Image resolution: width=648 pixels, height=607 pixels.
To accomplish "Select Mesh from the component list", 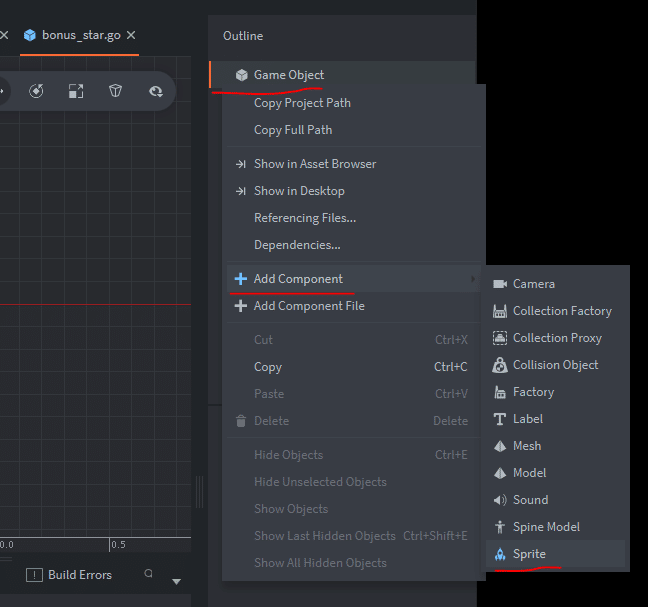I will click(x=555, y=446).
